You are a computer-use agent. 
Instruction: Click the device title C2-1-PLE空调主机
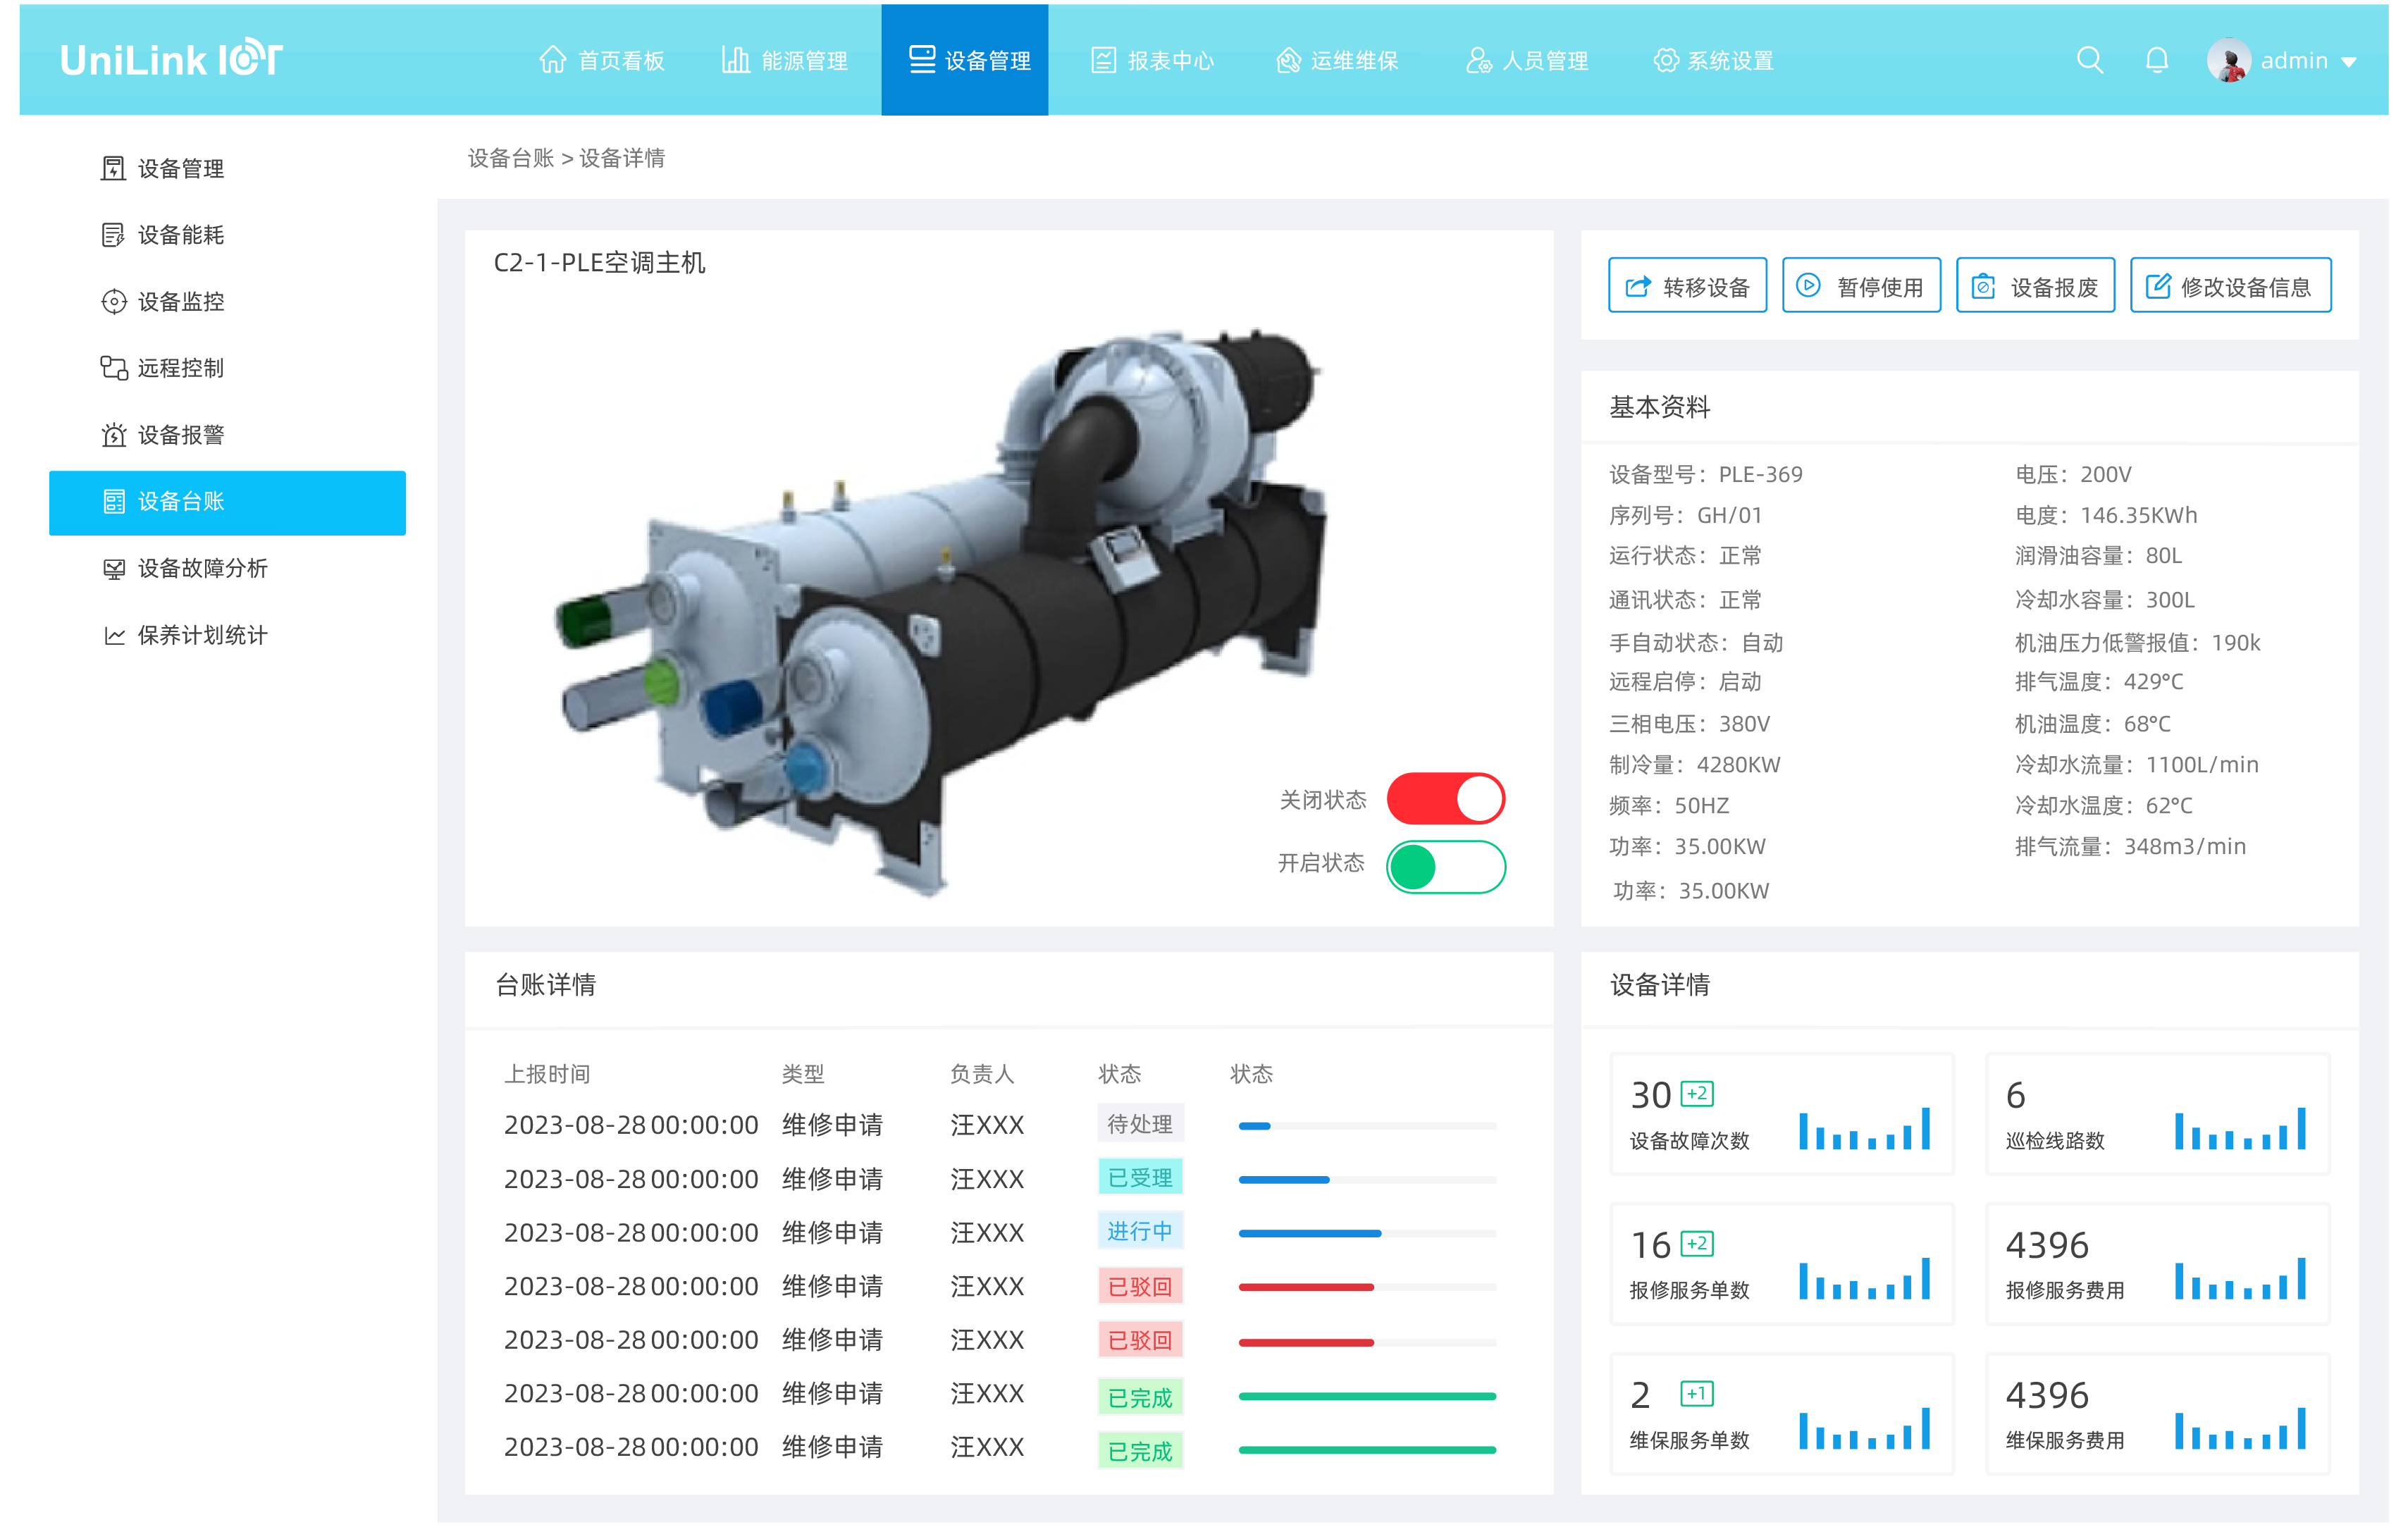click(x=600, y=263)
